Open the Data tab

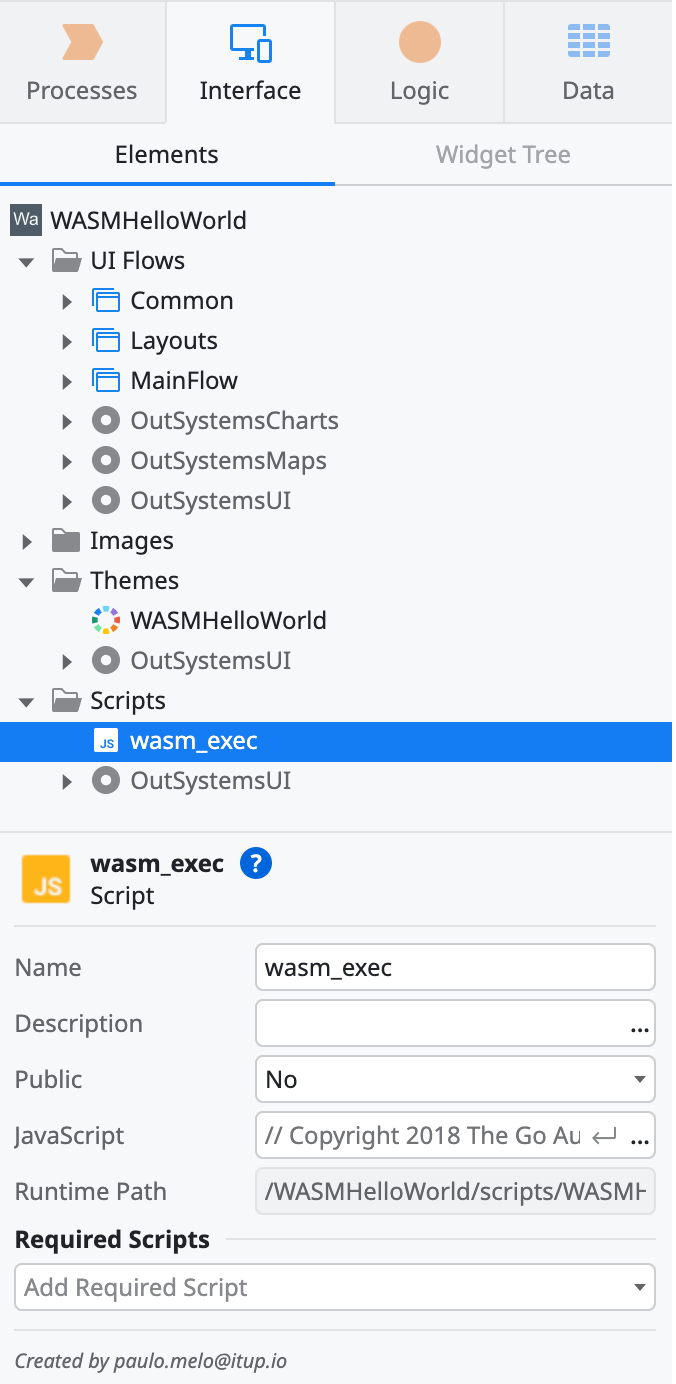588,62
